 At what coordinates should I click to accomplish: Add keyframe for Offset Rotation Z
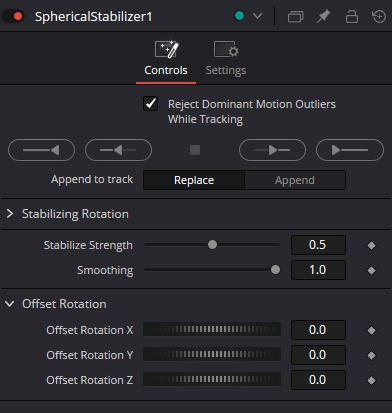371,380
